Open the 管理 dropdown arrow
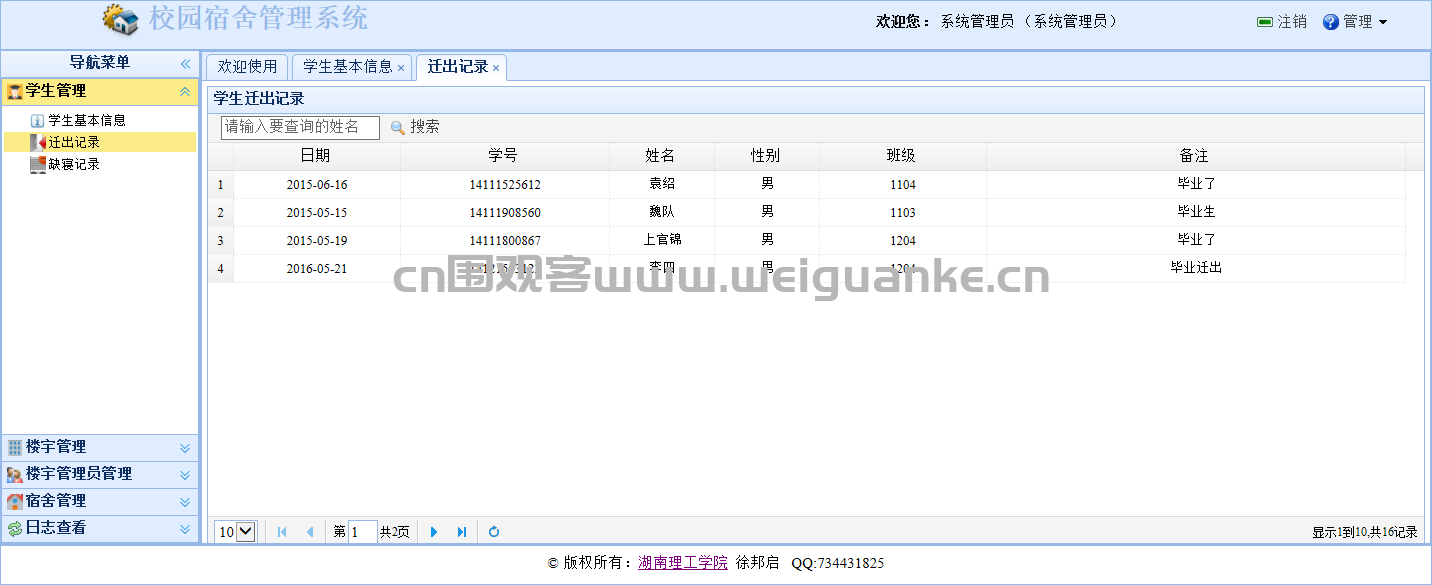Image resolution: width=1432 pixels, height=585 pixels. [1383, 22]
